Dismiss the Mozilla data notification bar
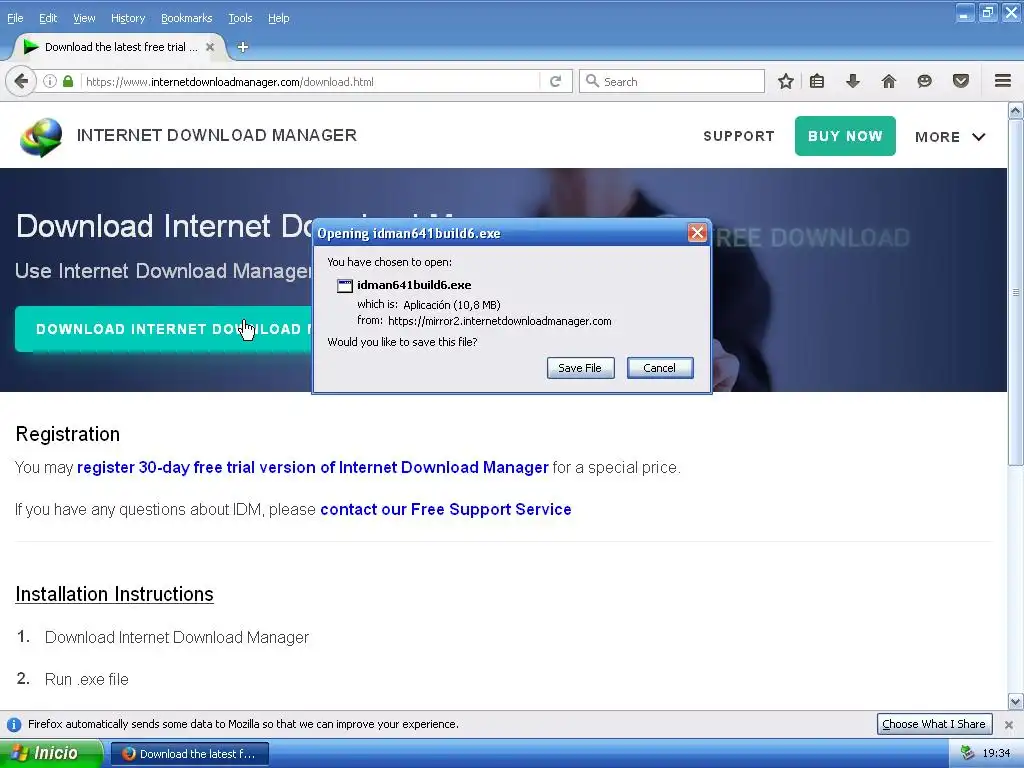 click(1009, 725)
